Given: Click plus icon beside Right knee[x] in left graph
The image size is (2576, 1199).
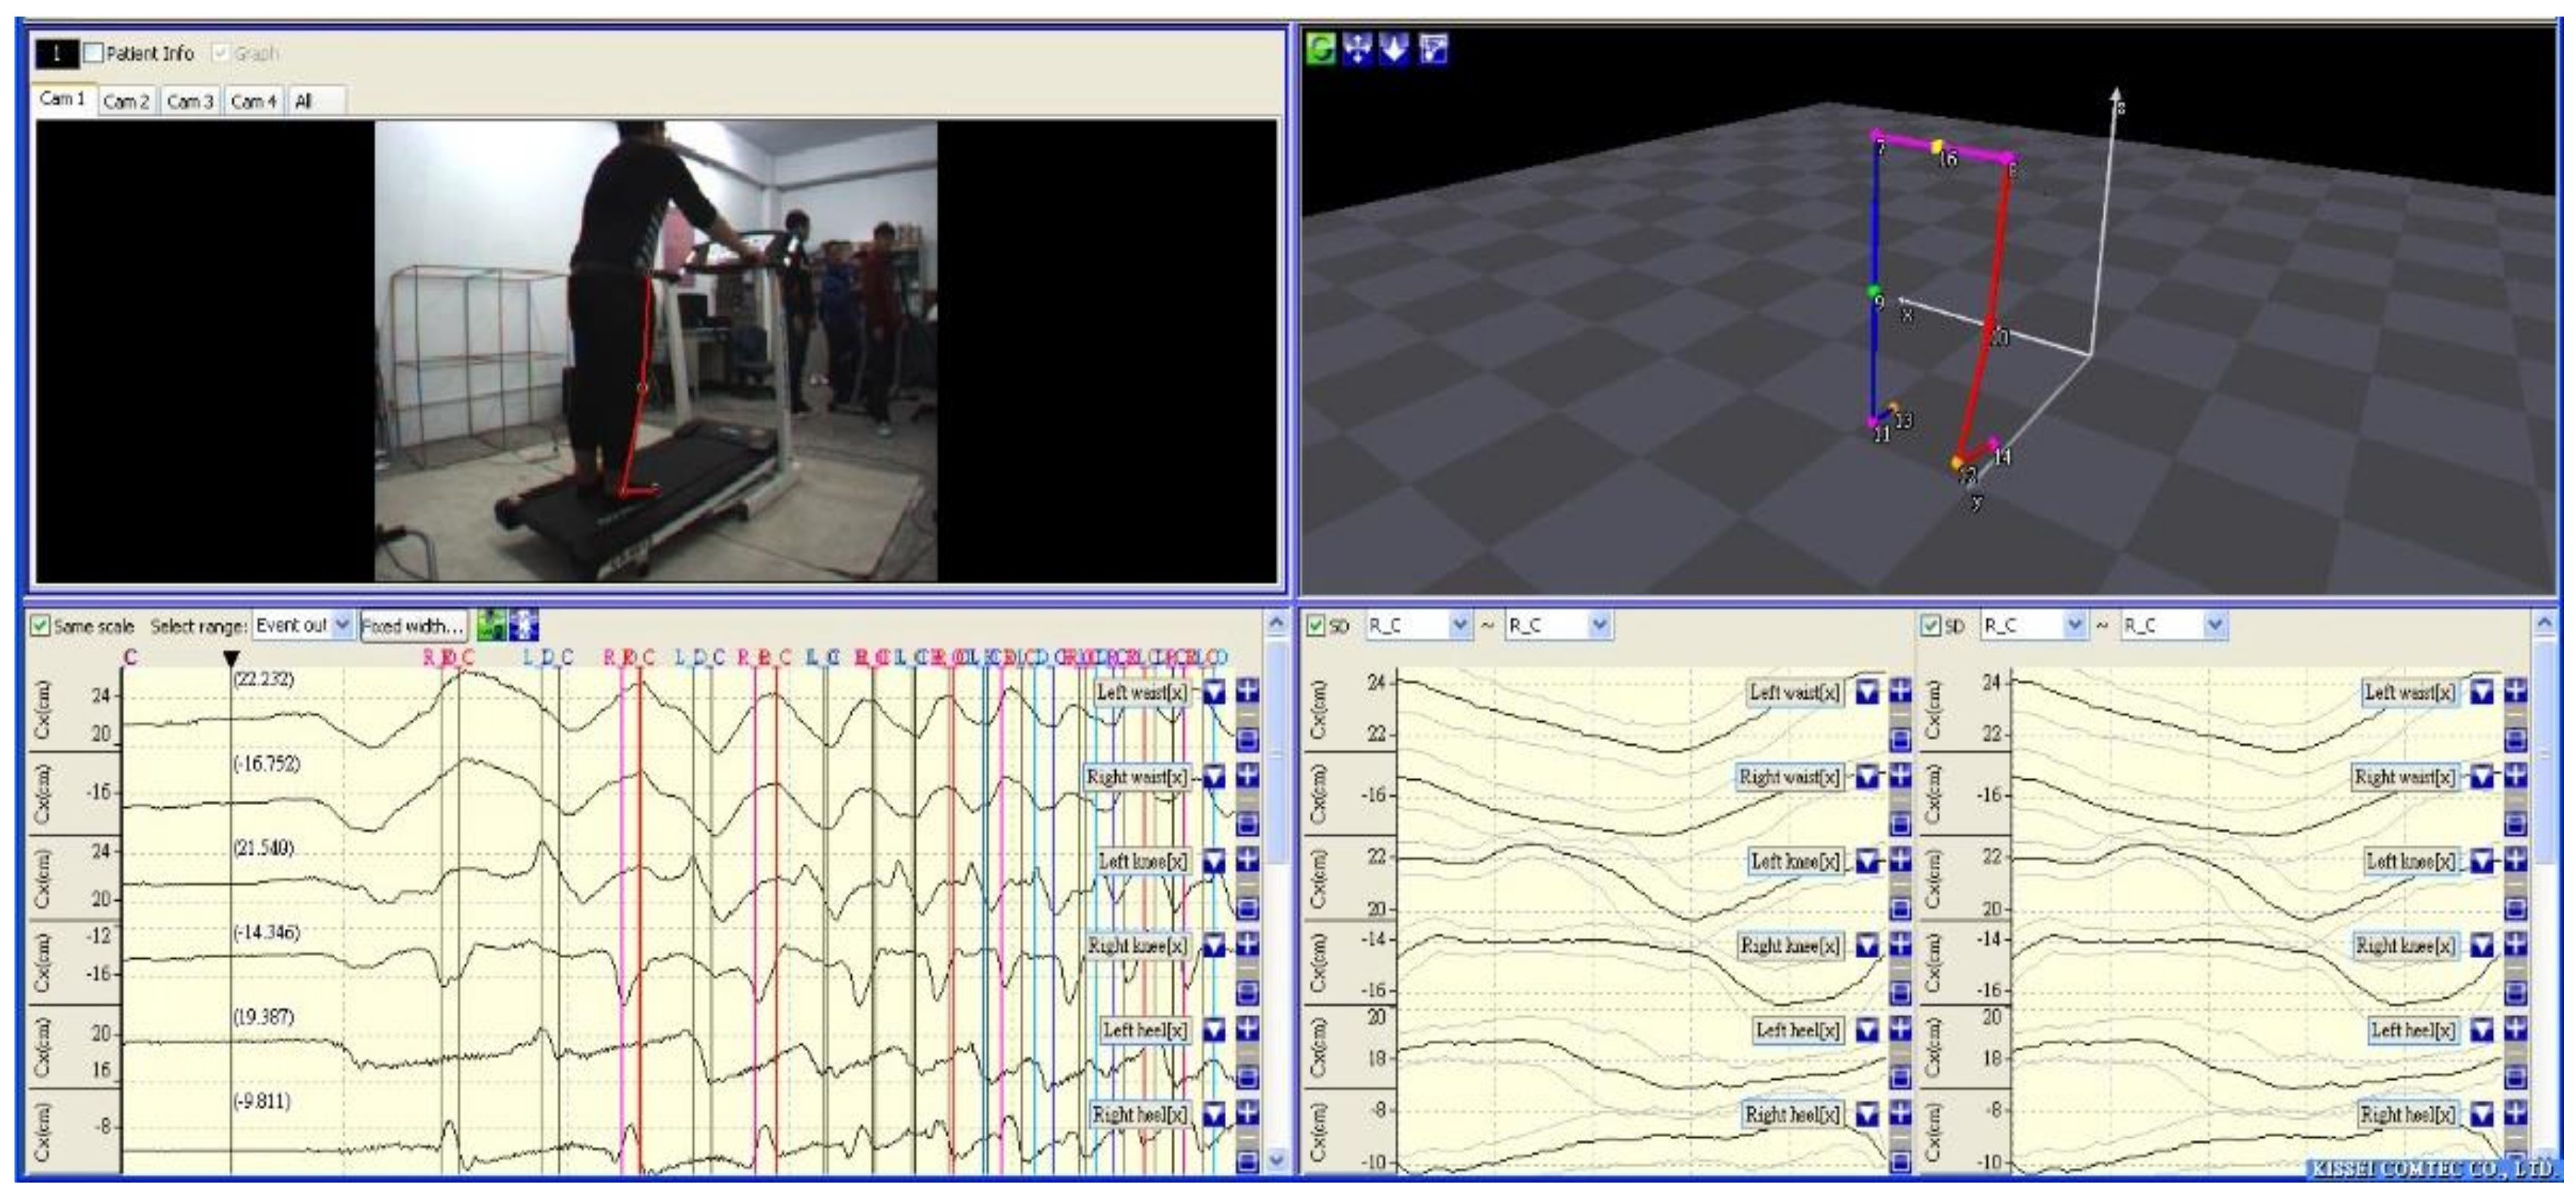Looking at the screenshot, I should (1247, 943).
